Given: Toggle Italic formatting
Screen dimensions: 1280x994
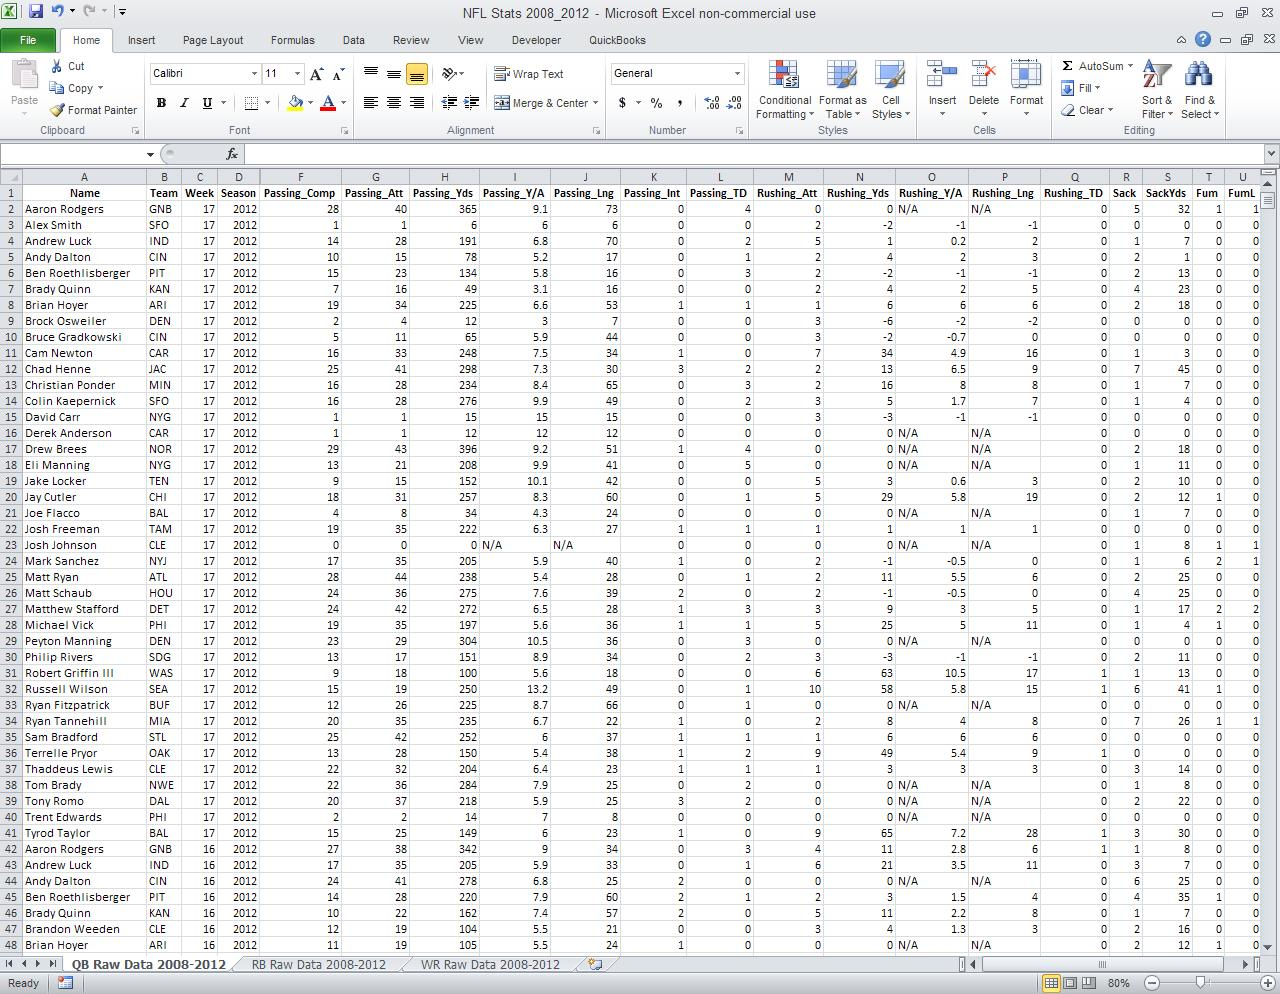Looking at the screenshot, I should 184,103.
